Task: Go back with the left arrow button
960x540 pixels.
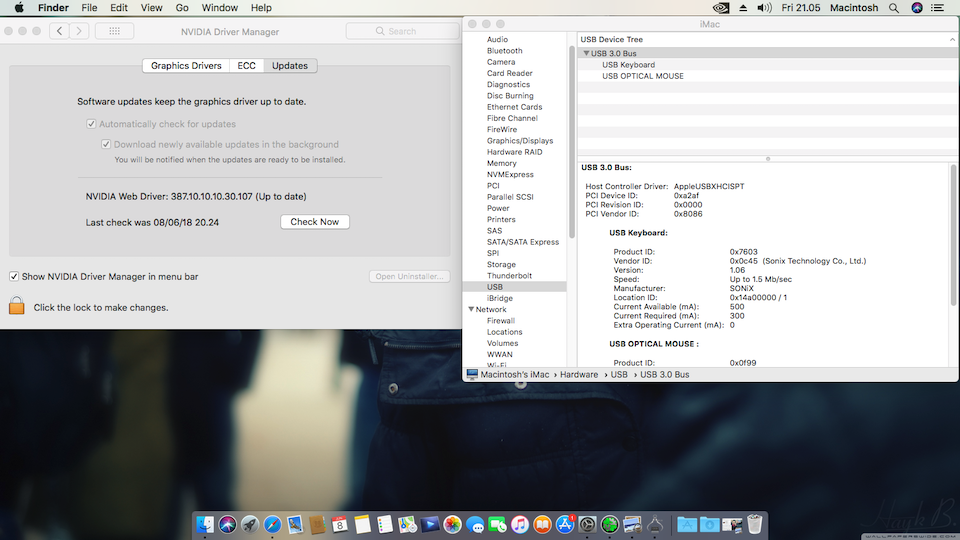Action: click(x=60, y=31)
